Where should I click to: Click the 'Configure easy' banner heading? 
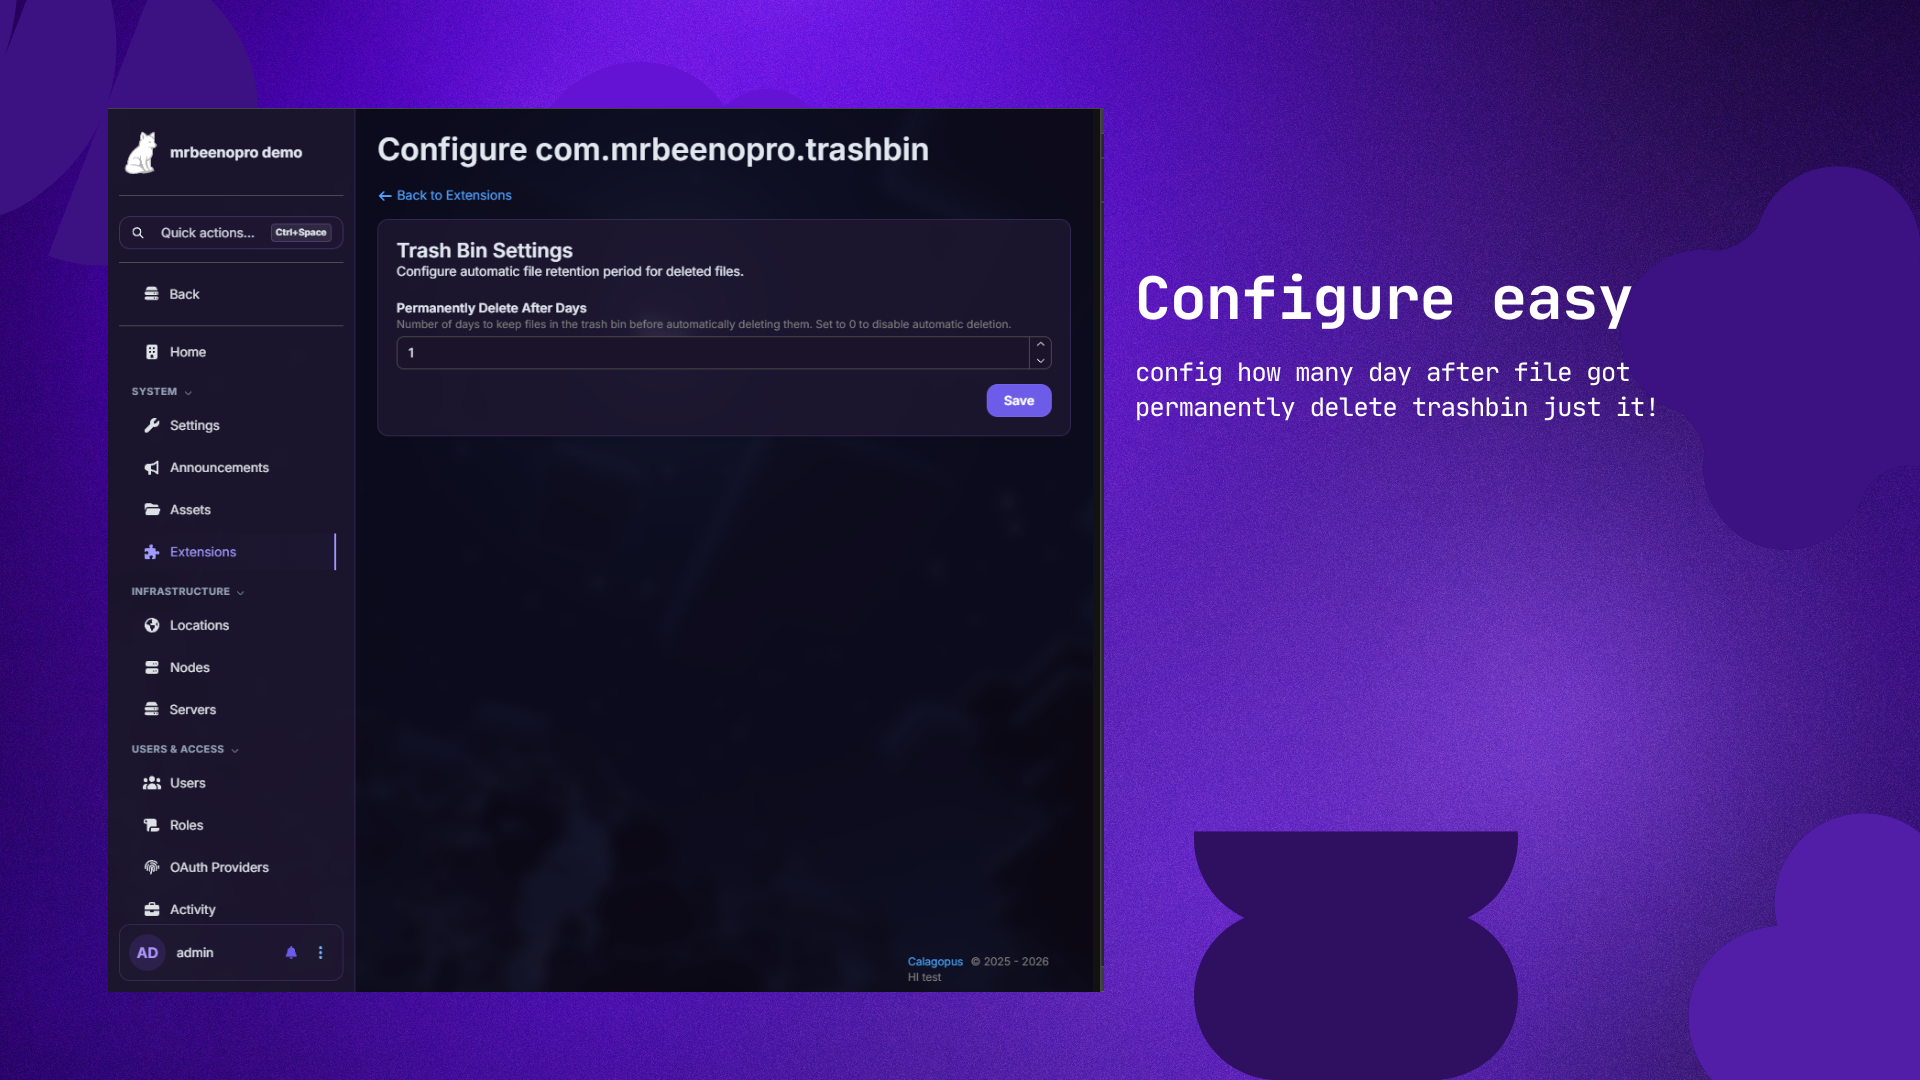pos(1384,299)
